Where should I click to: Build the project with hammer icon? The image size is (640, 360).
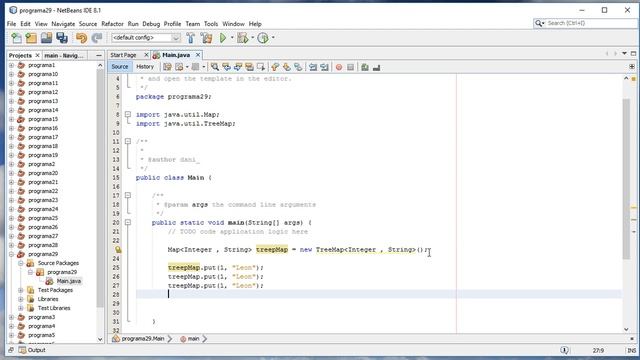coord(191,38)
